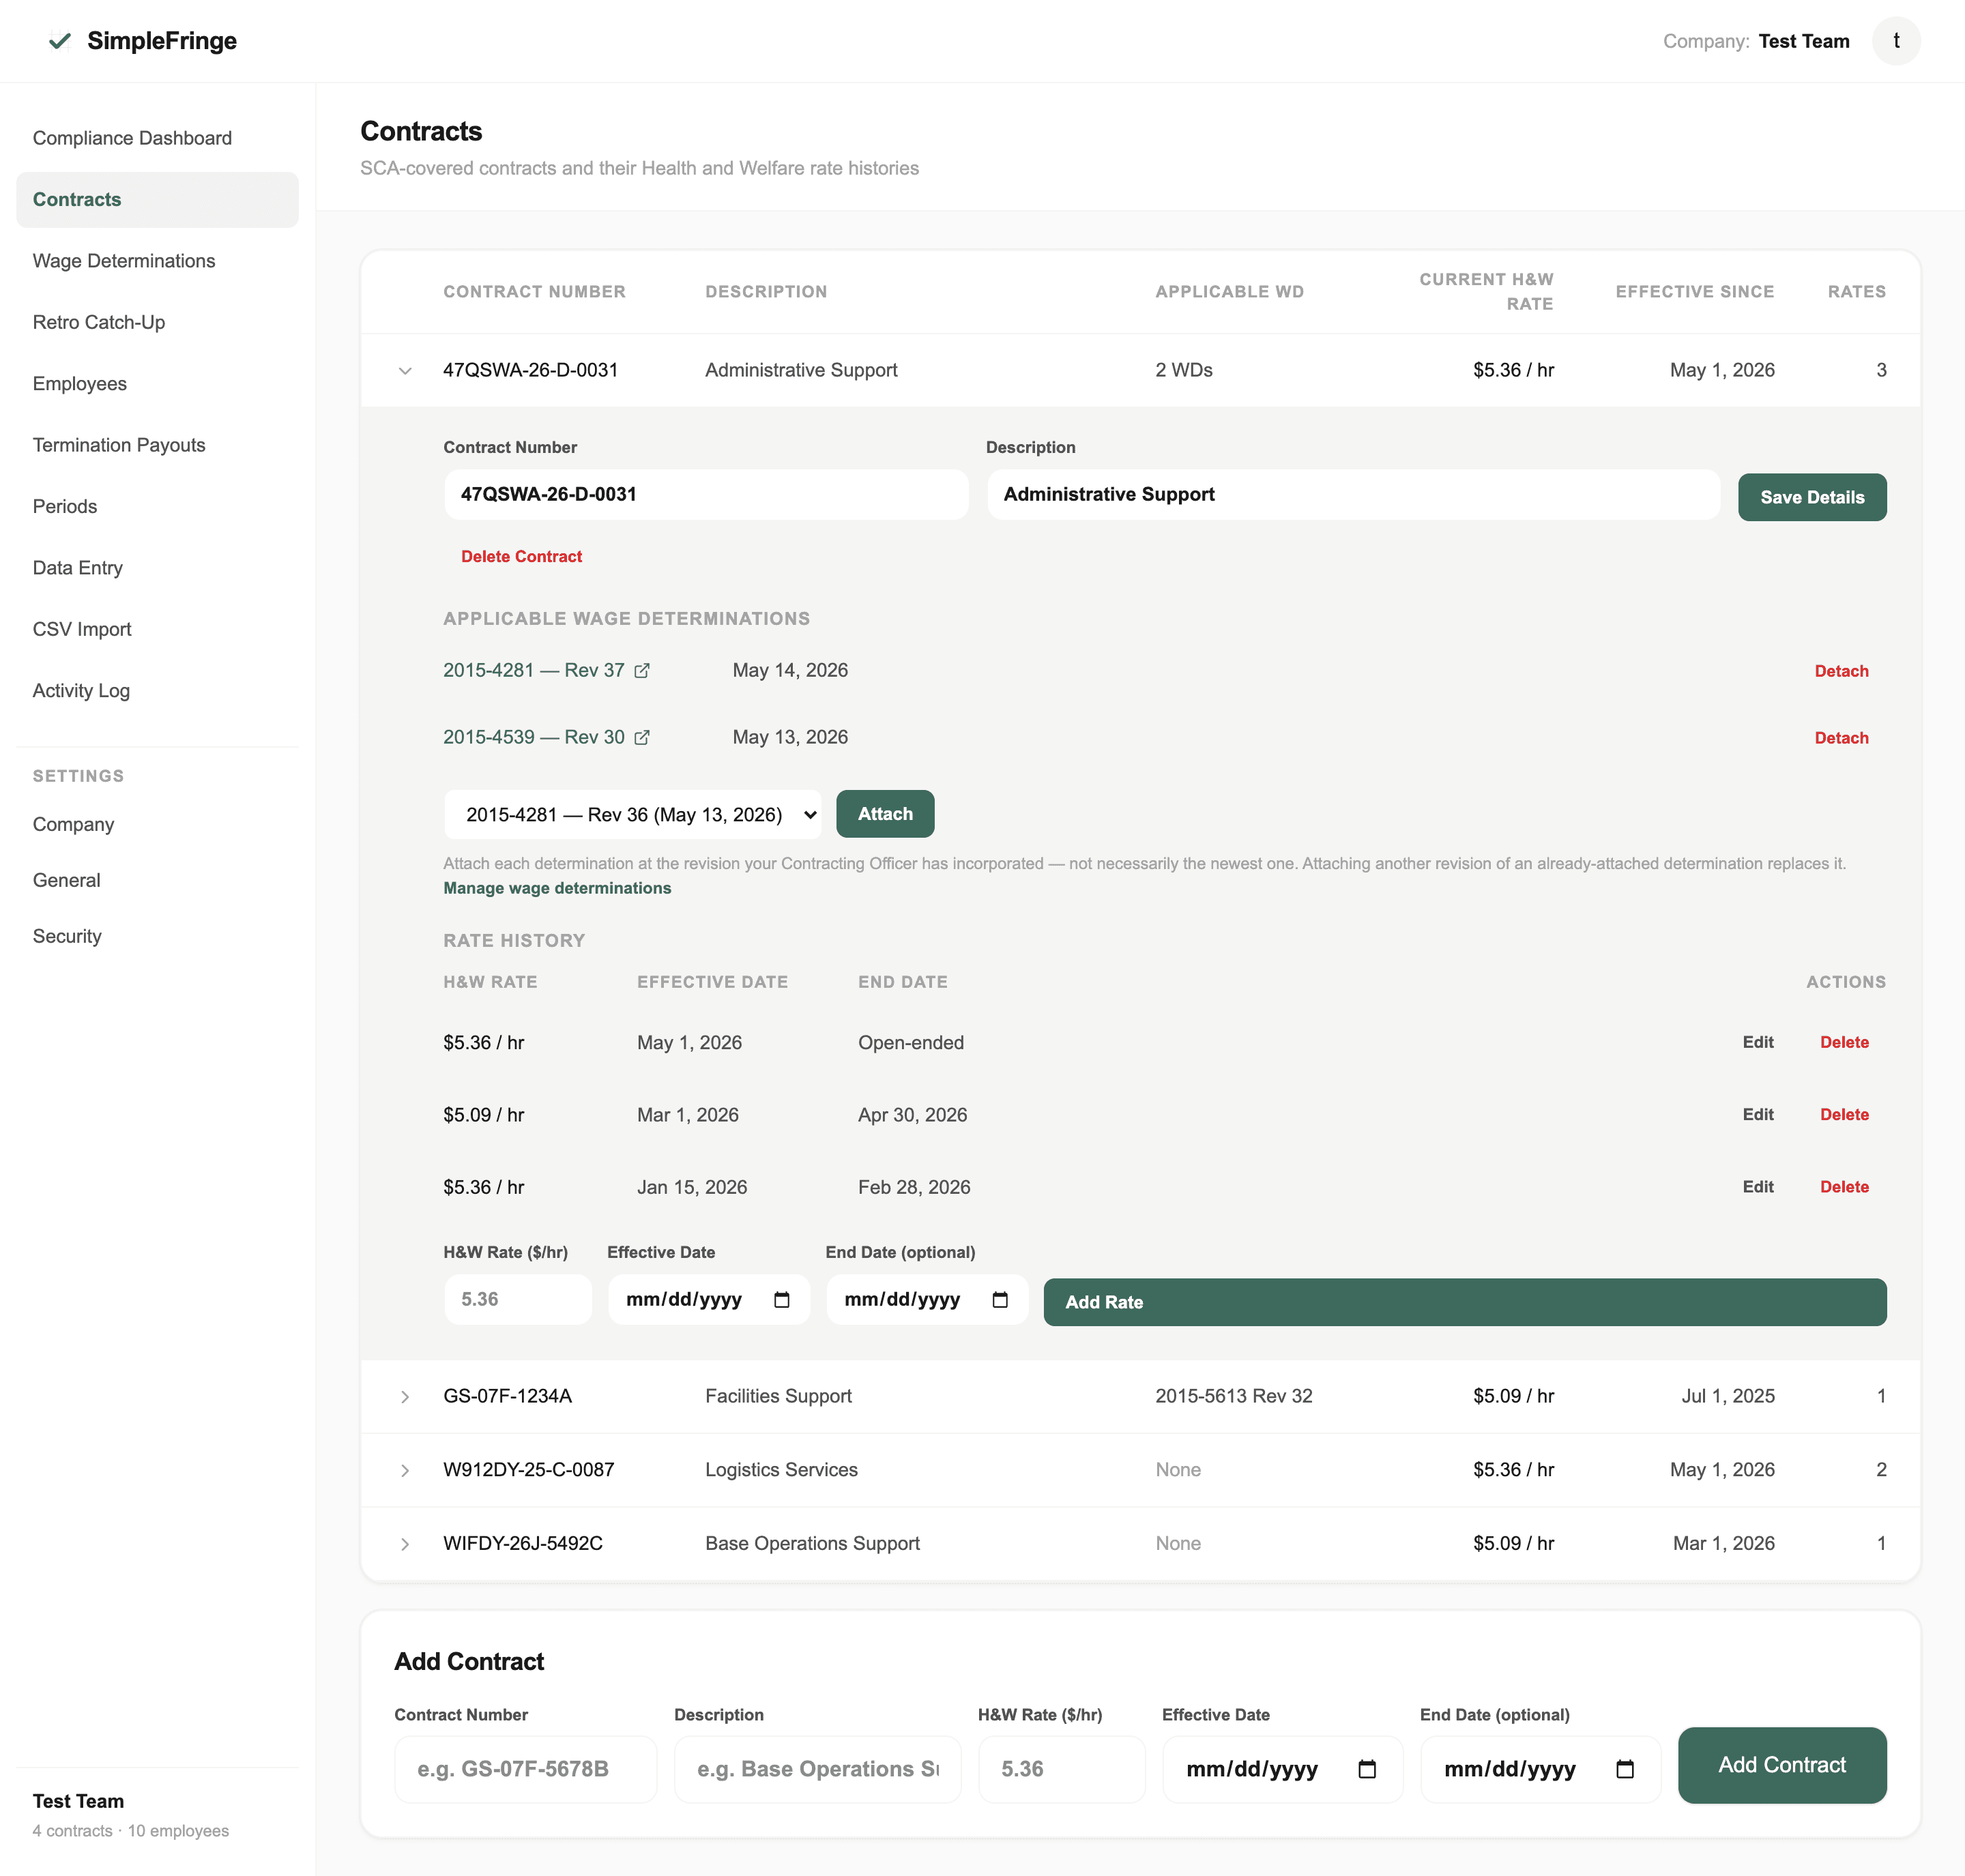View the Activity Log
Viewport: 1965px width, 1876px height.
click(x=157, y=691)
